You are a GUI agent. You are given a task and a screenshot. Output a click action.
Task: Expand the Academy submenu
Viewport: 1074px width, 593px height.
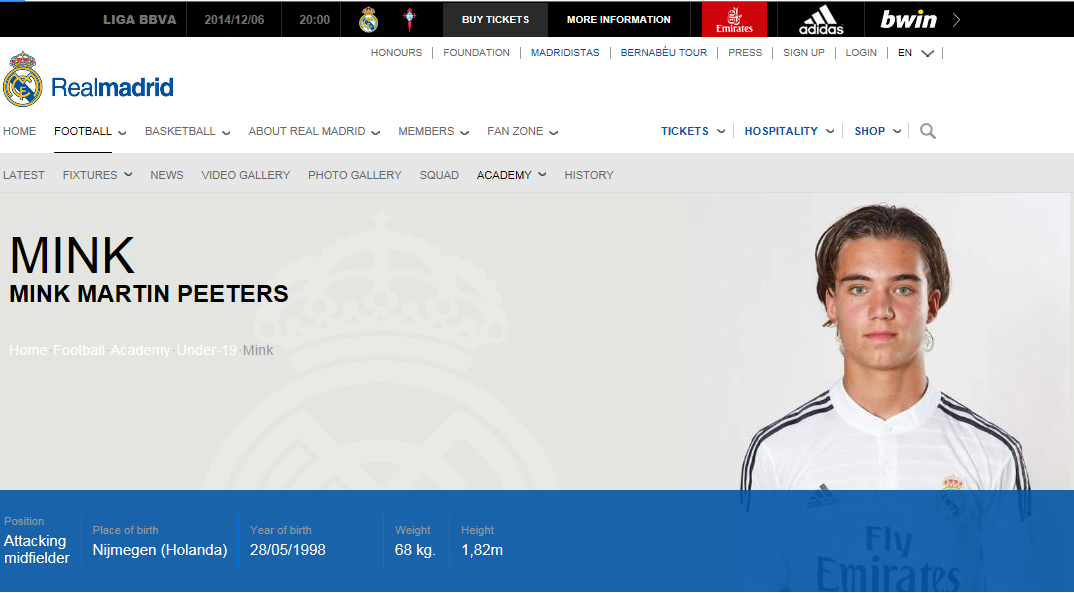512,175
